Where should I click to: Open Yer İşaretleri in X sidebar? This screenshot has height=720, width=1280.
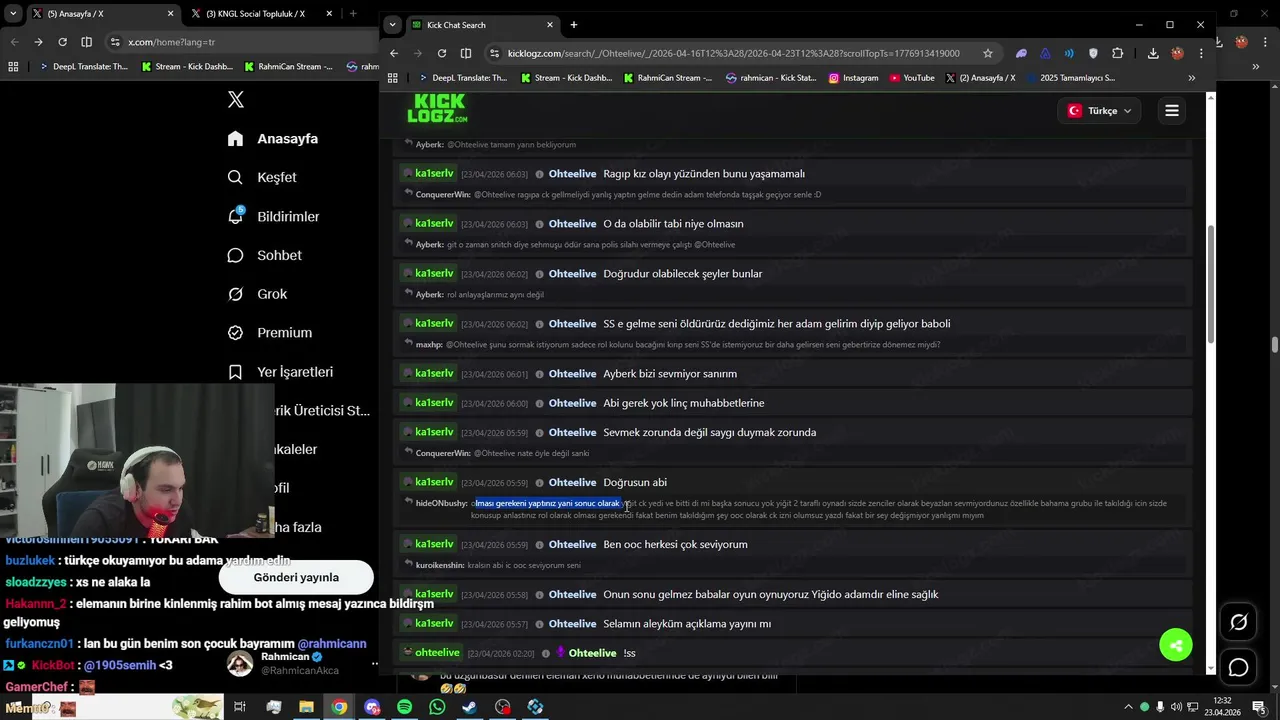pos(280,372)
